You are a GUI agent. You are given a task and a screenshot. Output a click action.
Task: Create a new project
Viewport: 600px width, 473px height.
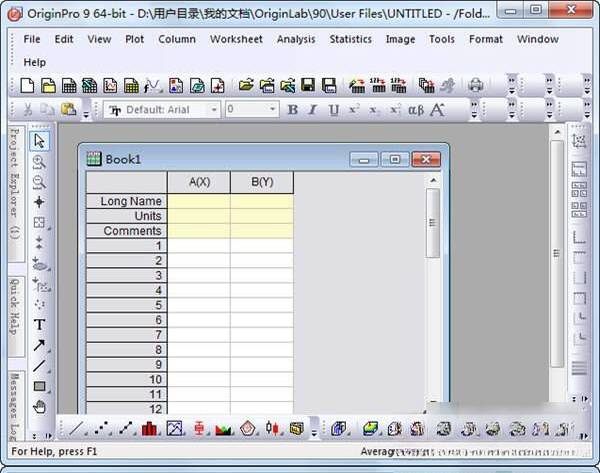point(27,85)
